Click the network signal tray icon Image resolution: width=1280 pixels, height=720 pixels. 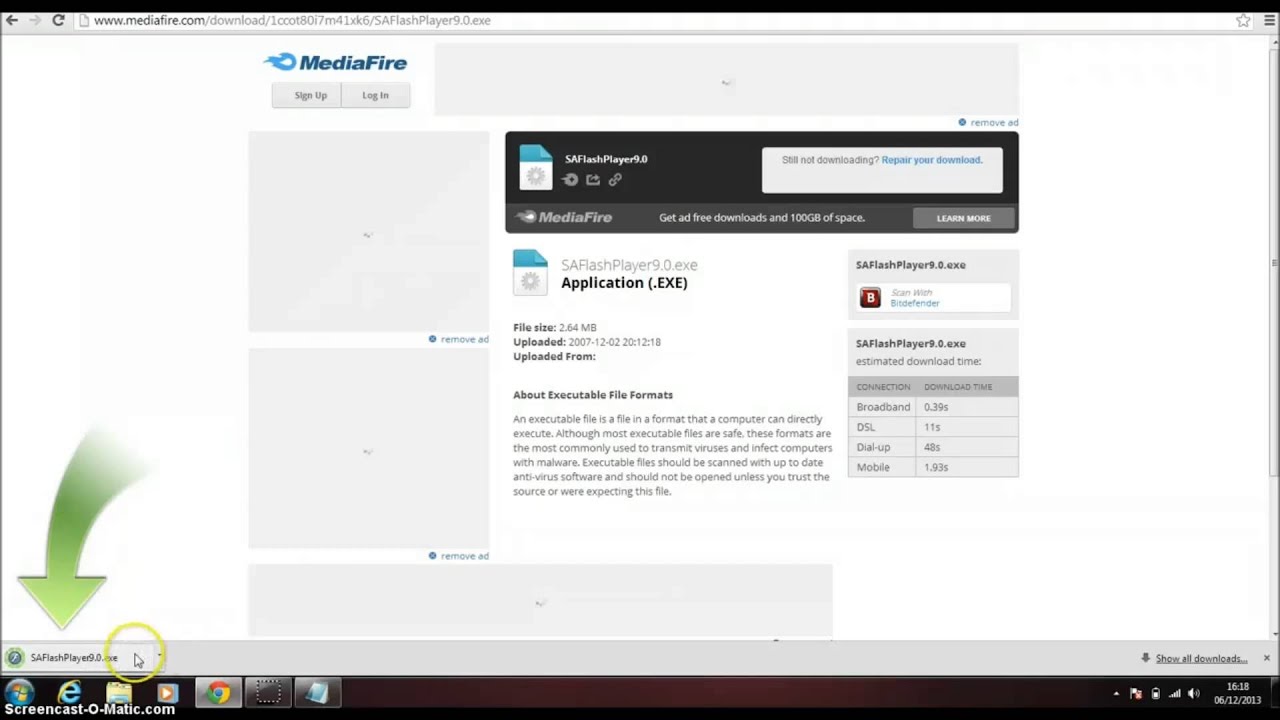click(x=1174, y=693)
